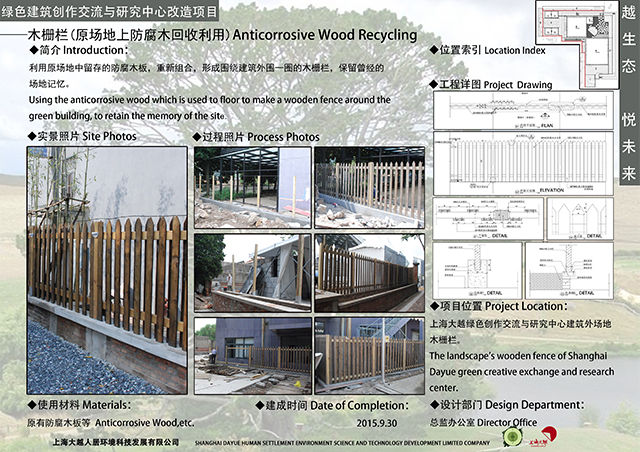Open process photo with purple building and worker
640x452 pixels.
253,356
